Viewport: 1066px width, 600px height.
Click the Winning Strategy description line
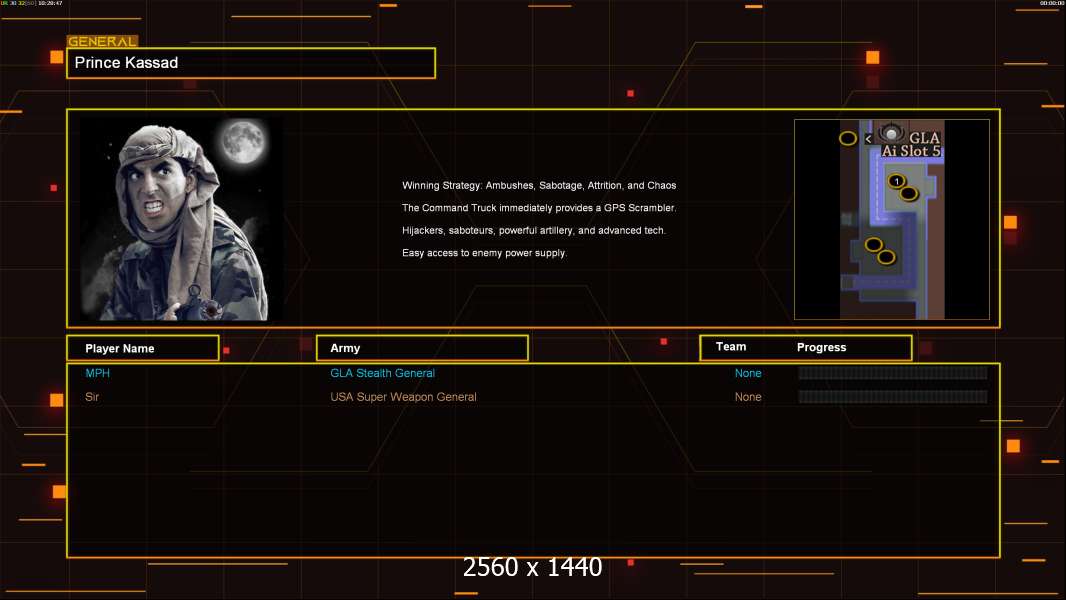[x=539, y=186]
